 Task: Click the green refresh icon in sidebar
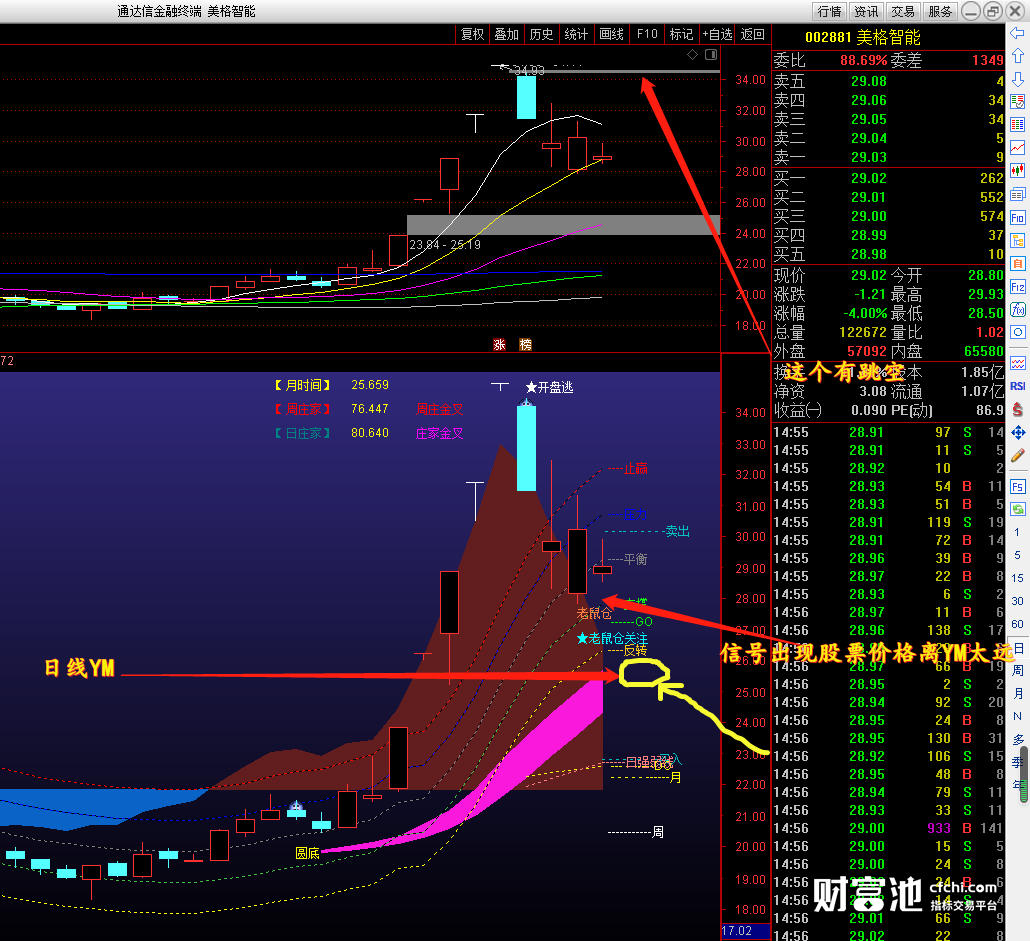pyautogui.click(x=1018, y=509)
